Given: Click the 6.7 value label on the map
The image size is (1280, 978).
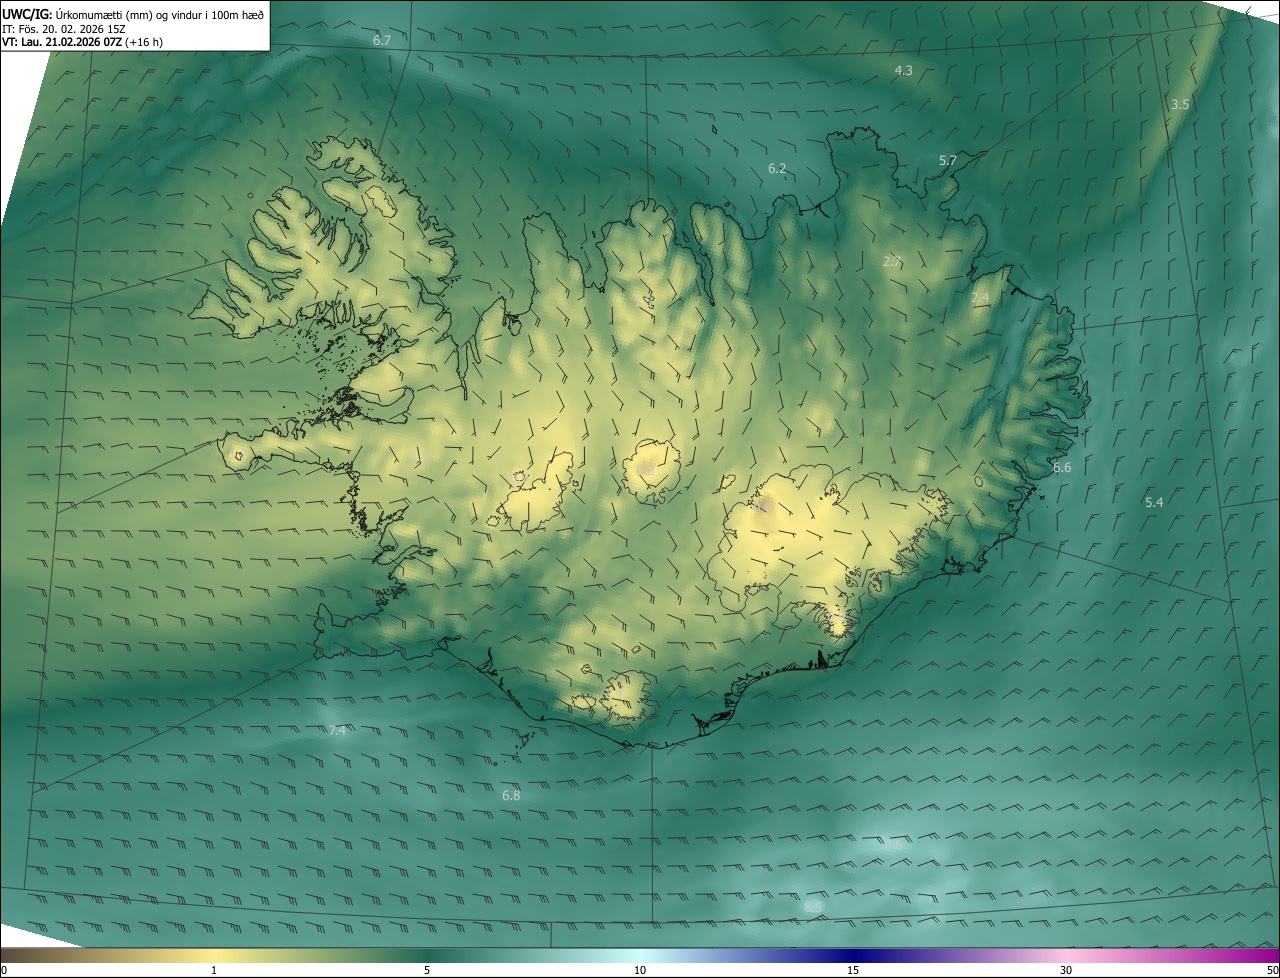Looking at the screenshot, I should pyautogui.click(x=382, y=40).
